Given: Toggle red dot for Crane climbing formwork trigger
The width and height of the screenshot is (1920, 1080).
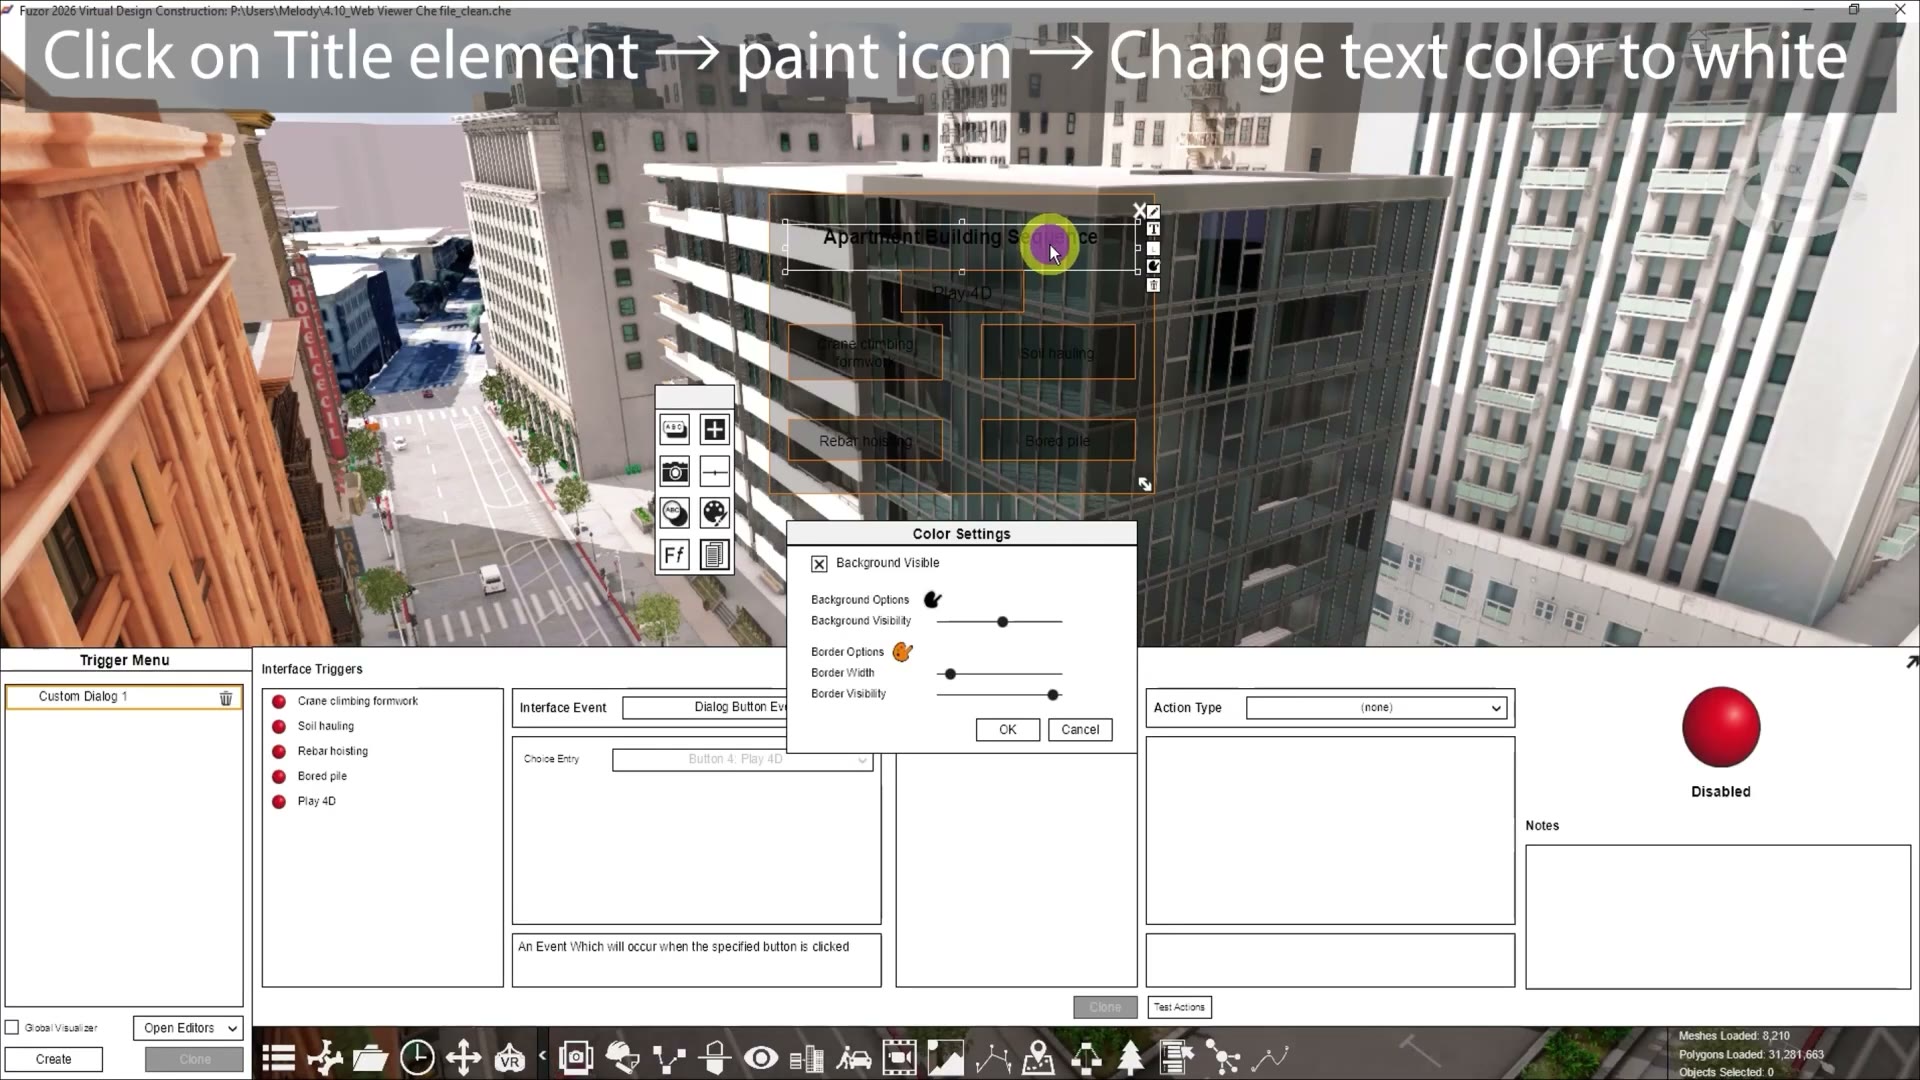Looking at the screenshot, I should 279,702.
